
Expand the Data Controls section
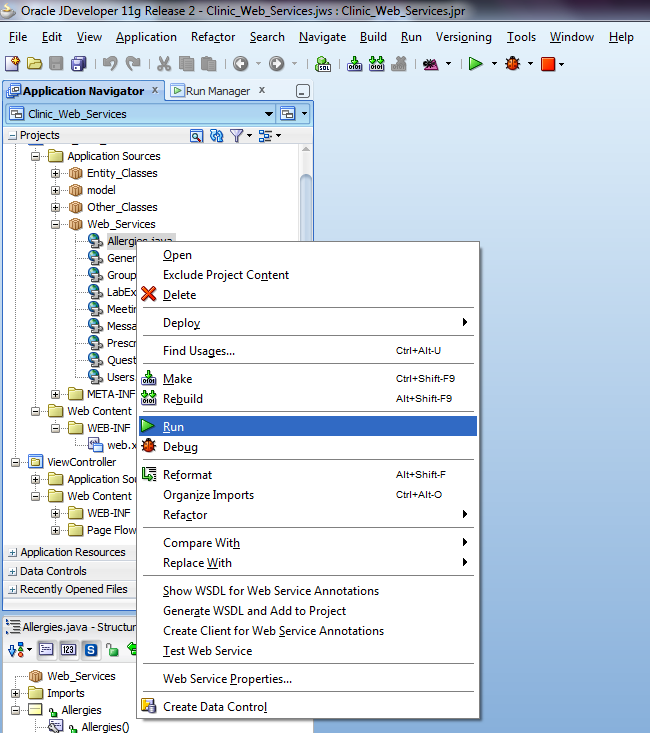[x=13, y=571]
